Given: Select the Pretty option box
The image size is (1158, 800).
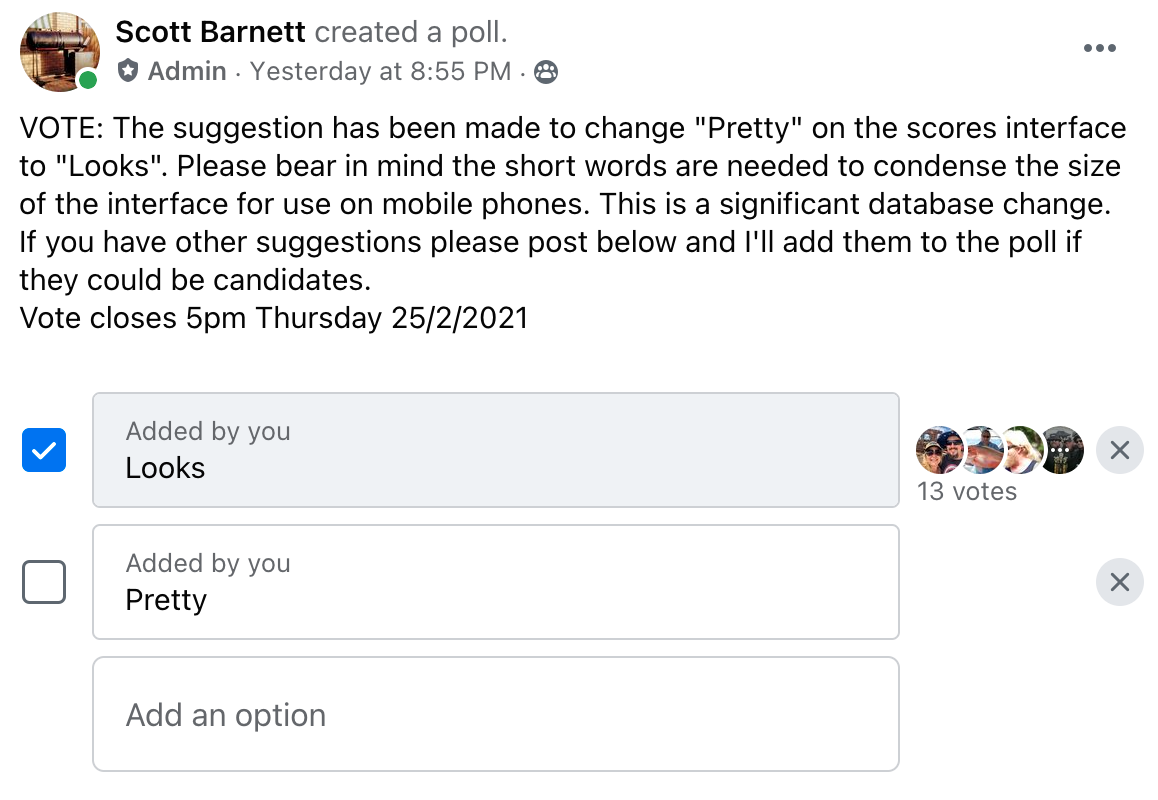Looking at the screenshot, I should pos(496,582).
